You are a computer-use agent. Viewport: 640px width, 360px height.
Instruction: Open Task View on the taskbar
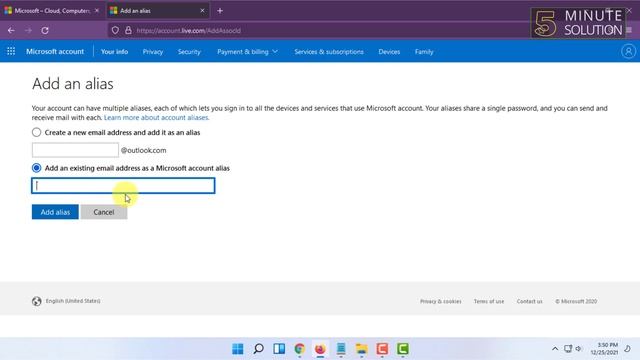(x=279, y=349)
